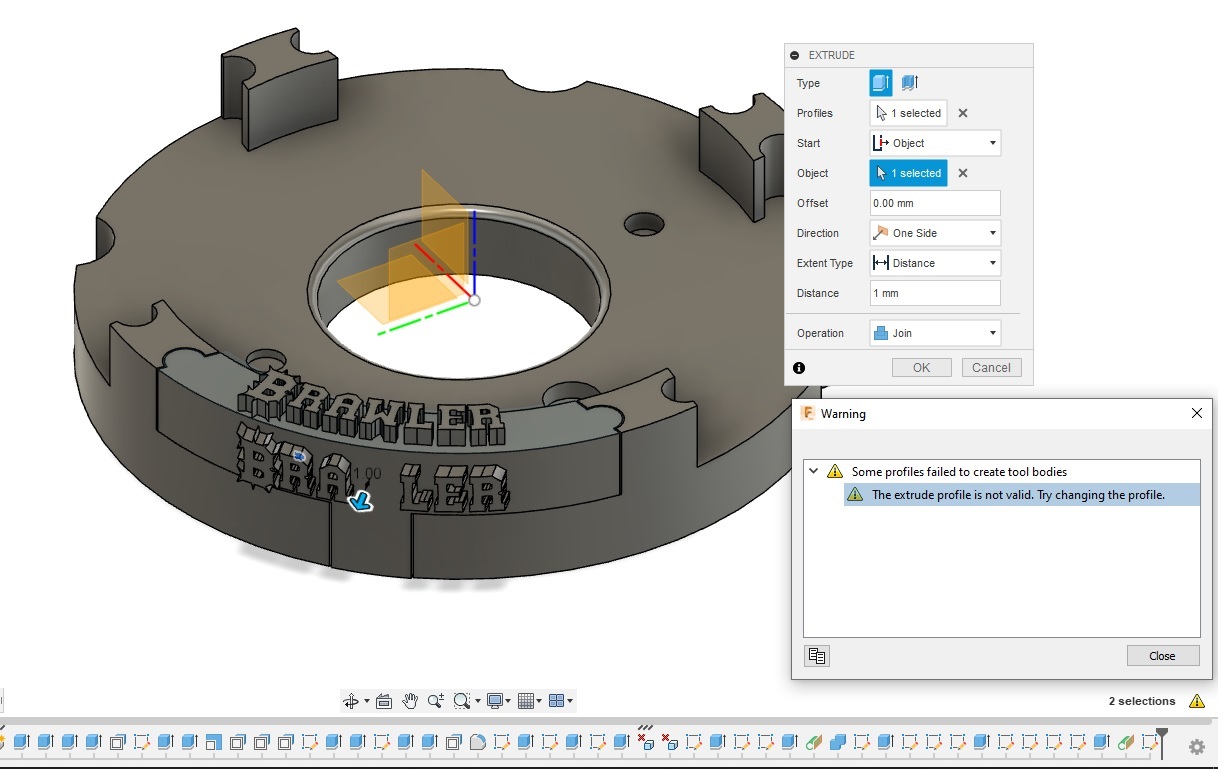This screenshot has height=769, width=1223.
Task: Open the Zoom Window options dropdown arrow
Action: point(477,701)
